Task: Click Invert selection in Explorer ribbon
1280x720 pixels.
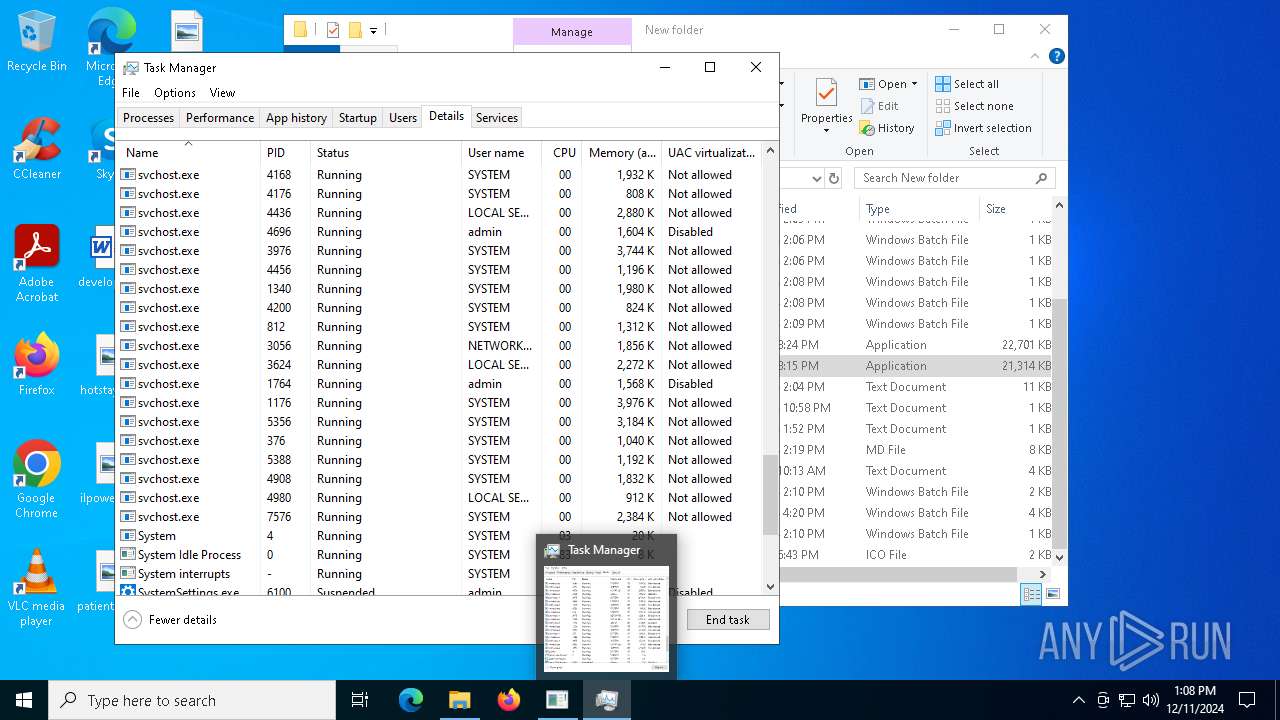Action: [x=983, y=128]
